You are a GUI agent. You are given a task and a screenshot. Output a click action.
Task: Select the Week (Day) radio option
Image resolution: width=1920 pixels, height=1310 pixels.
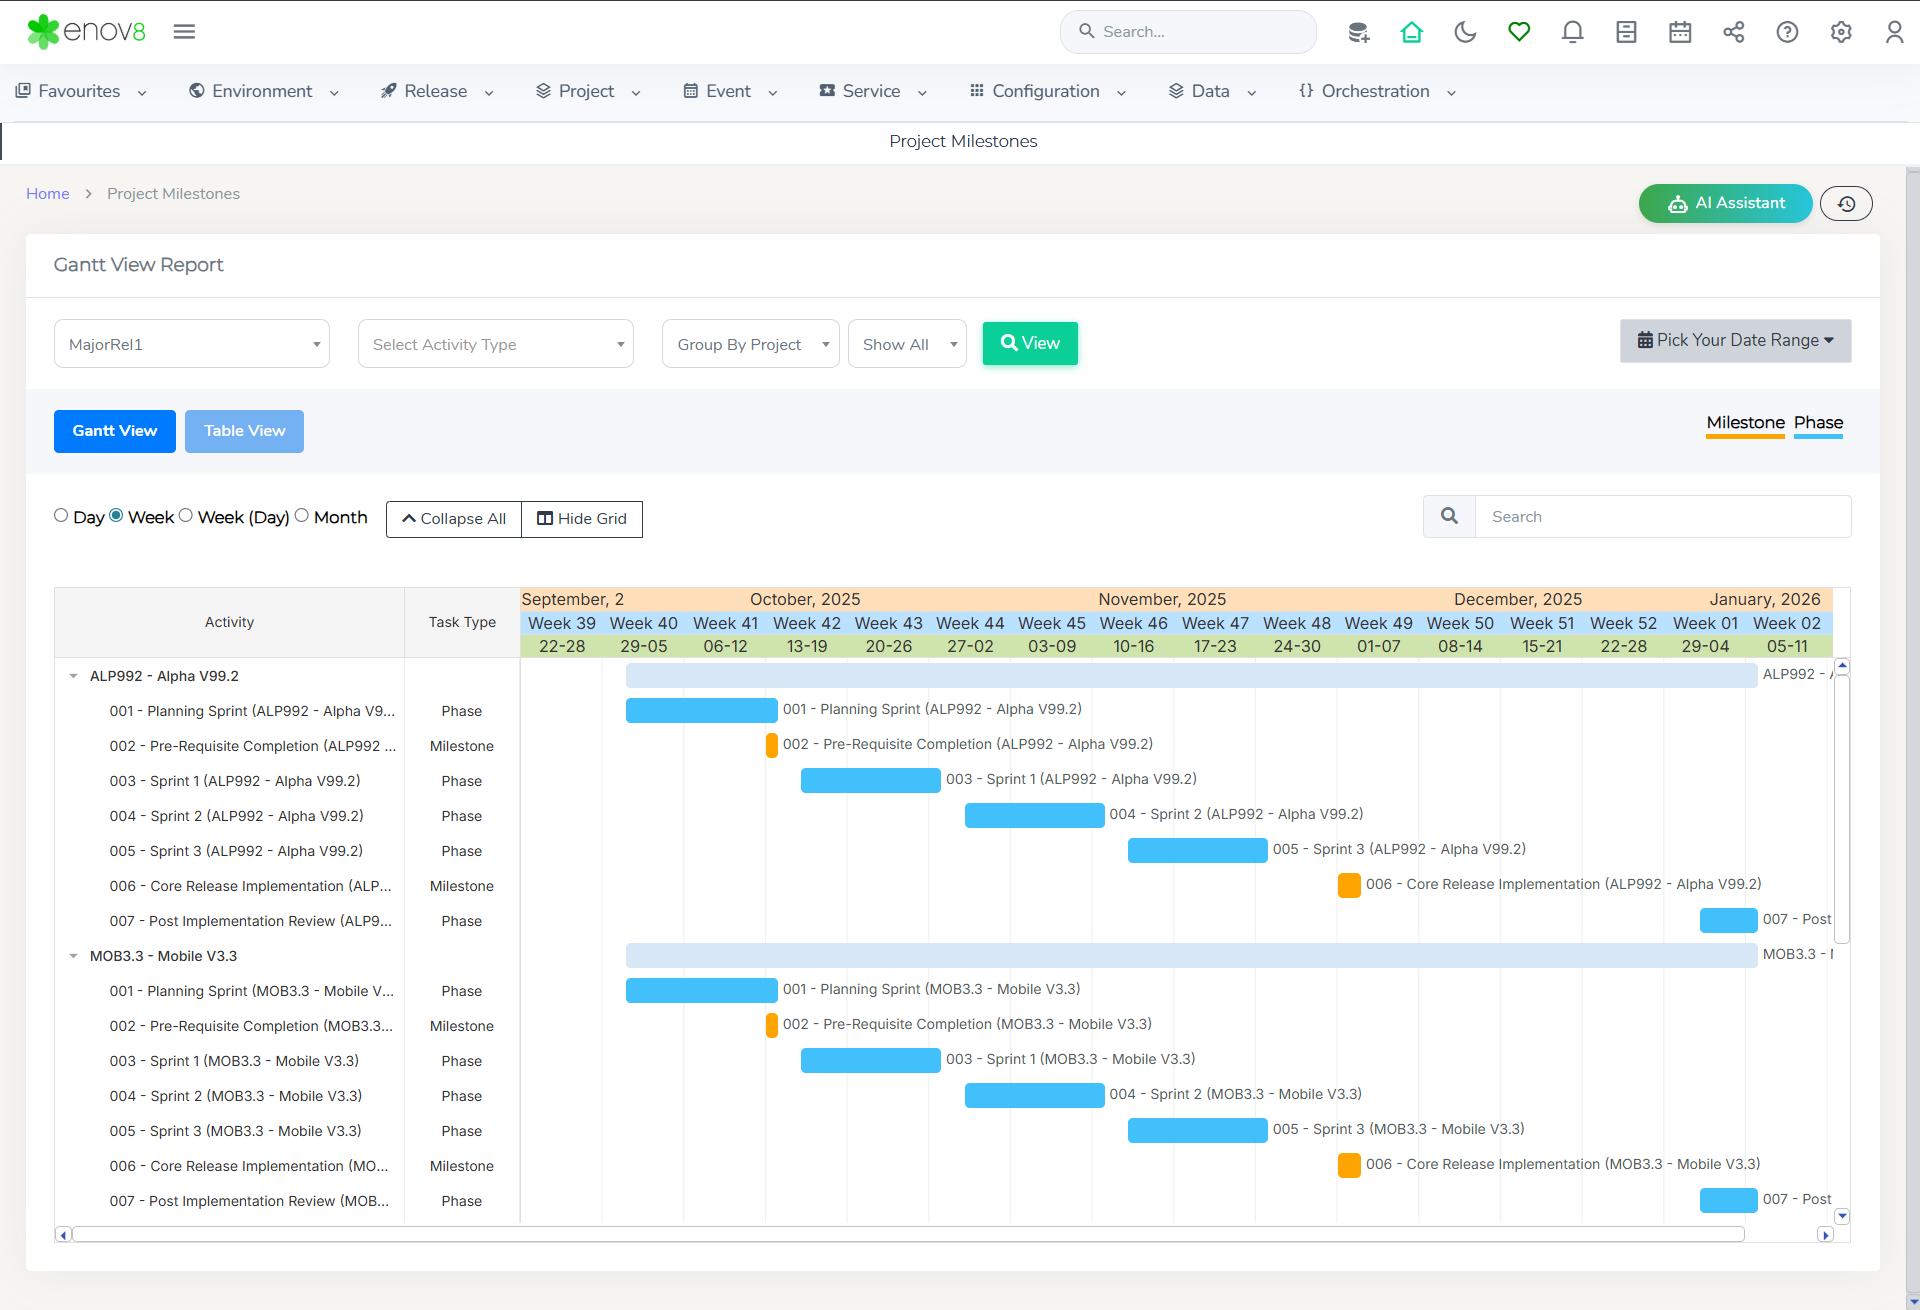(186, 516)
